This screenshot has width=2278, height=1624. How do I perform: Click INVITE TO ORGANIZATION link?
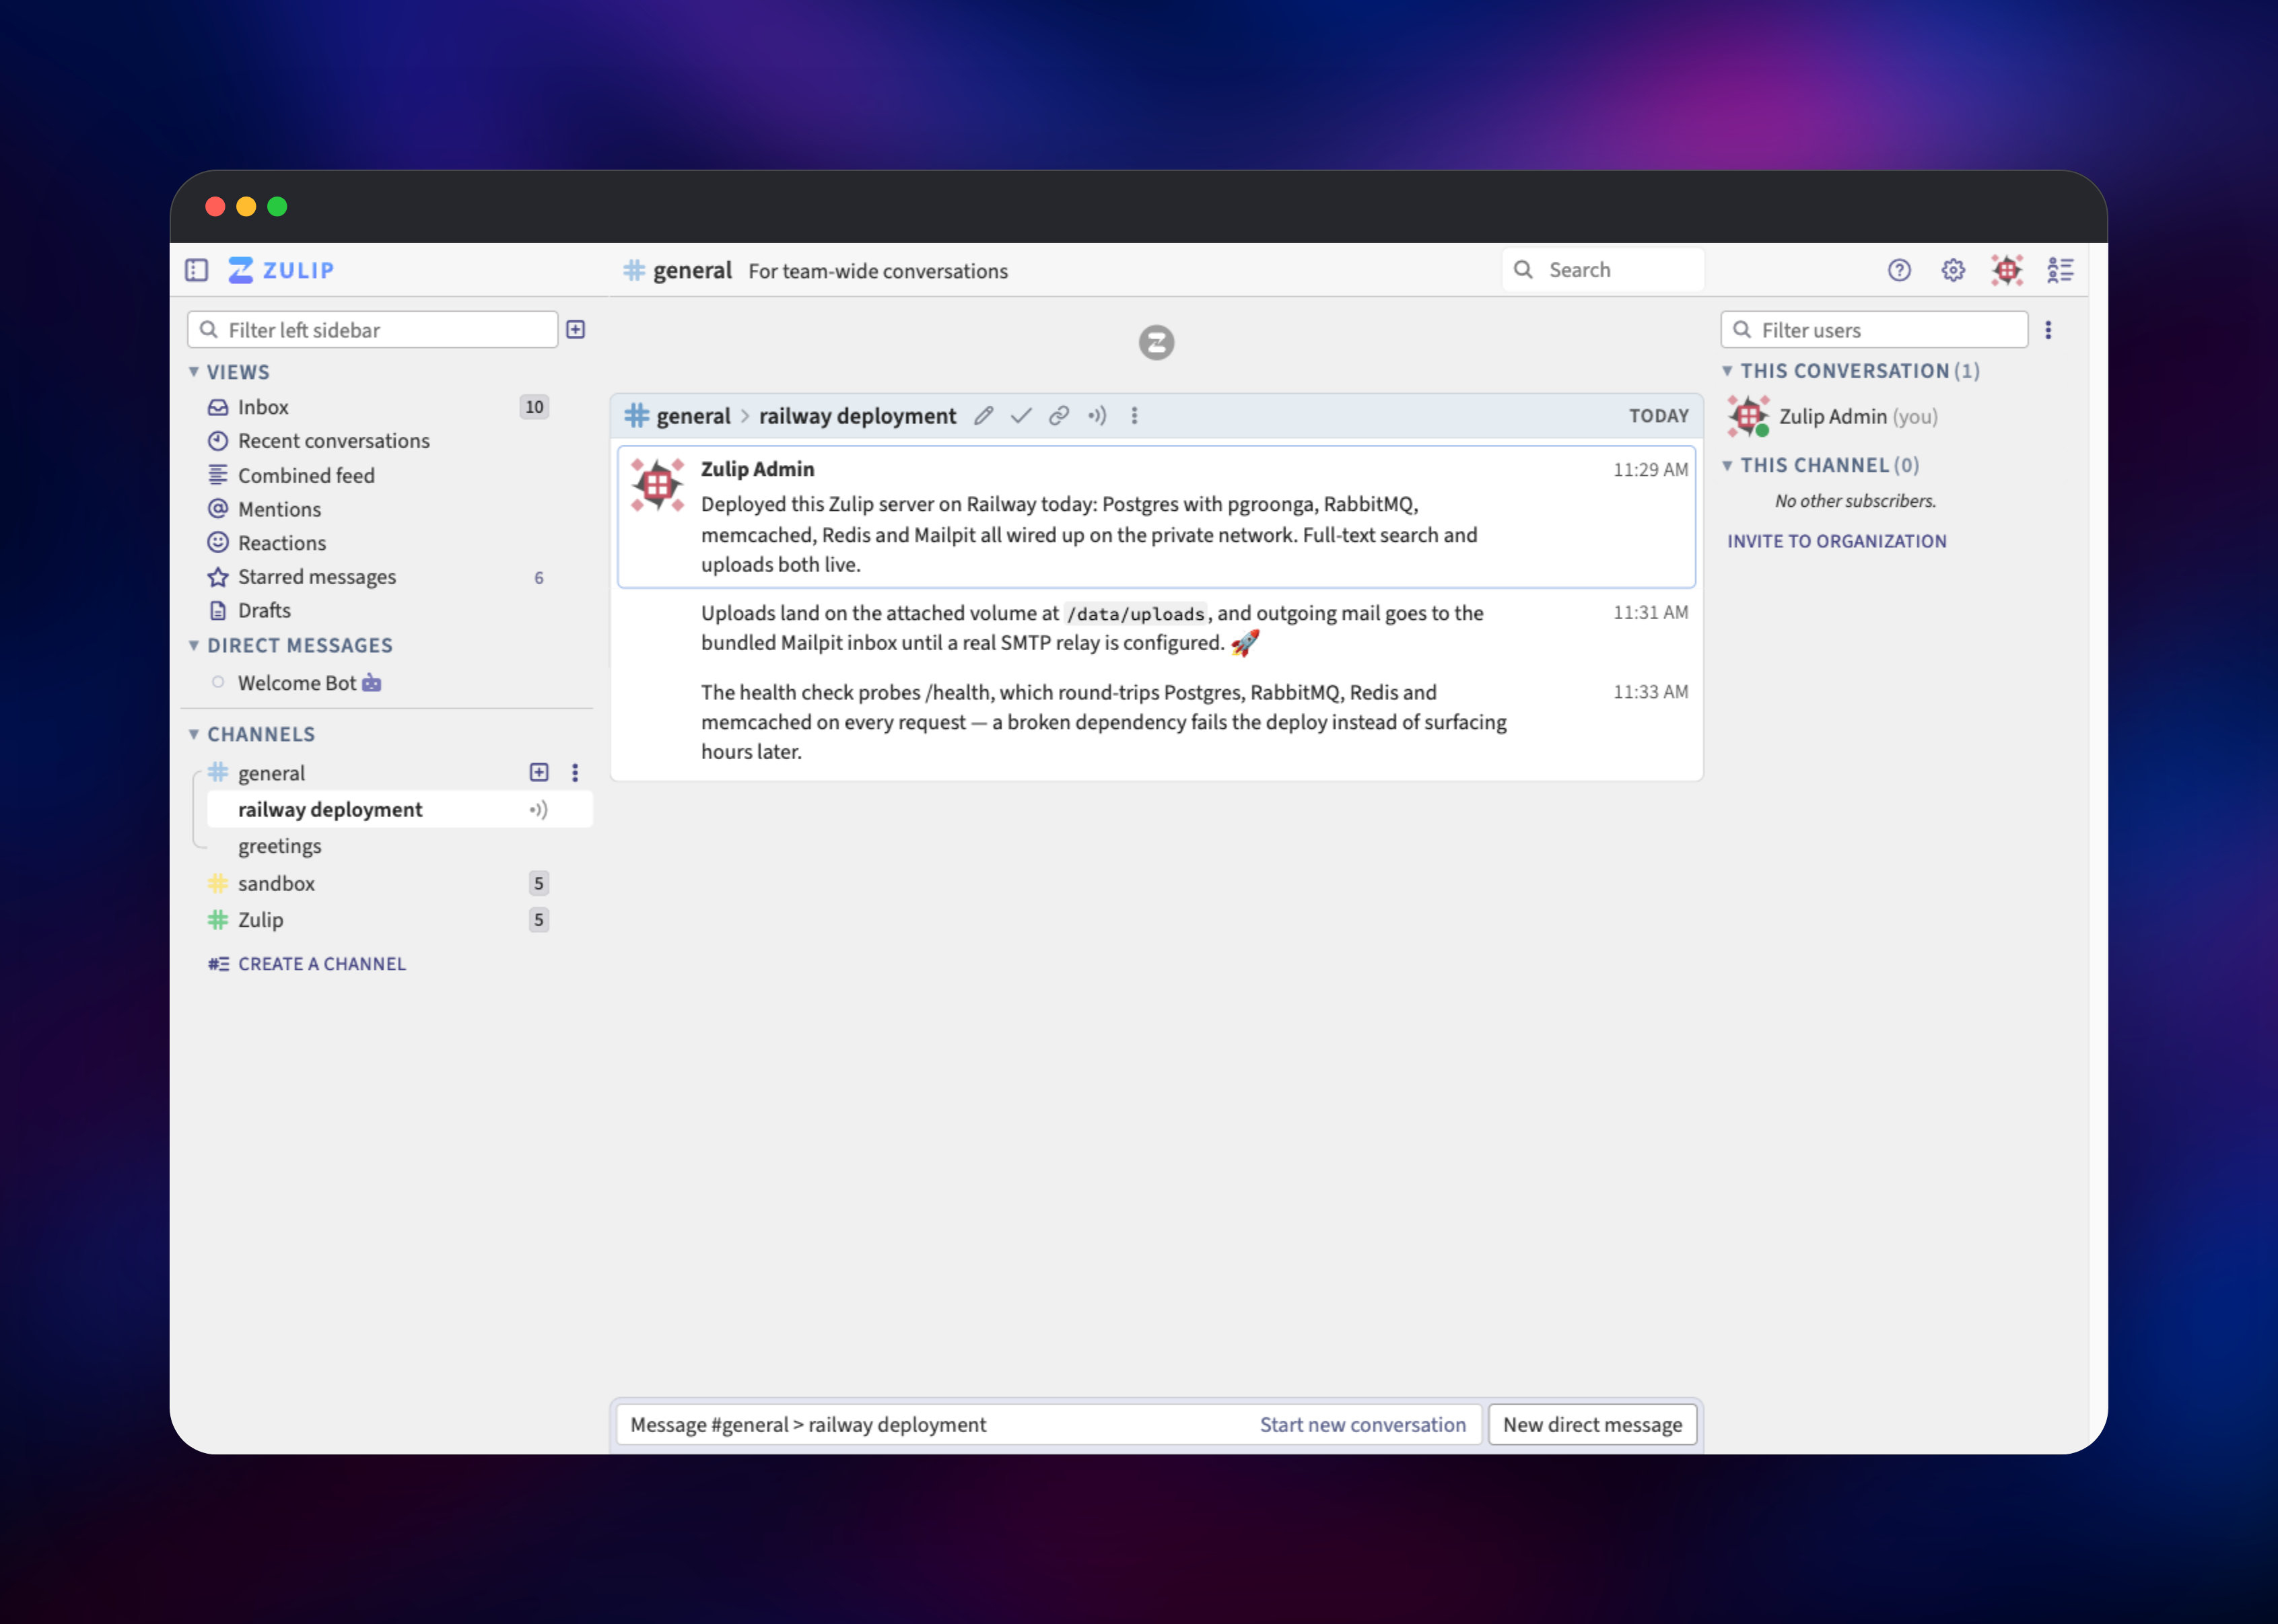coord(1837,541)
